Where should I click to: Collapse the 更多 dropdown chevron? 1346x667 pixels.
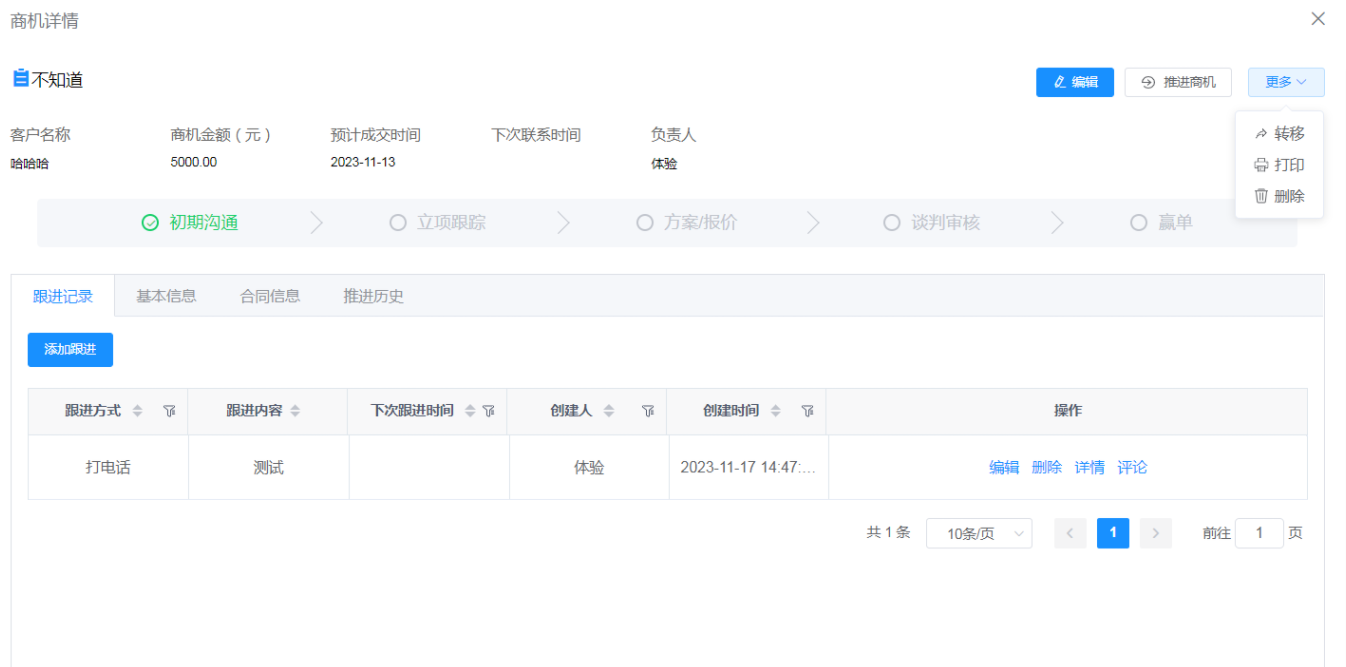click(x=1302, y=82)
